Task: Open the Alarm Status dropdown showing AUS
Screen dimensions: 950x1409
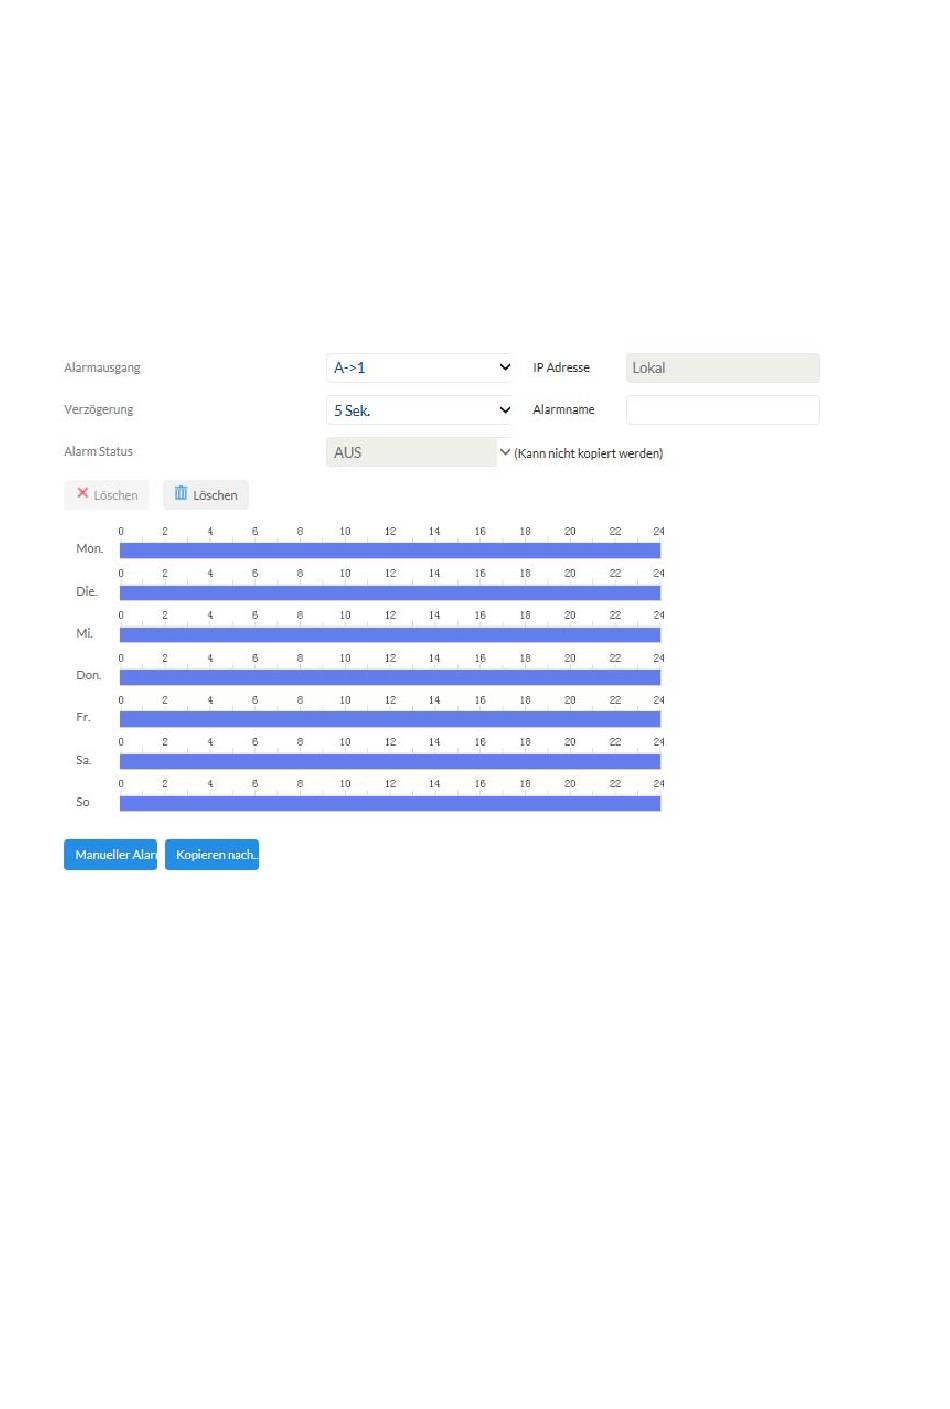Action: (x=419, y=453)
